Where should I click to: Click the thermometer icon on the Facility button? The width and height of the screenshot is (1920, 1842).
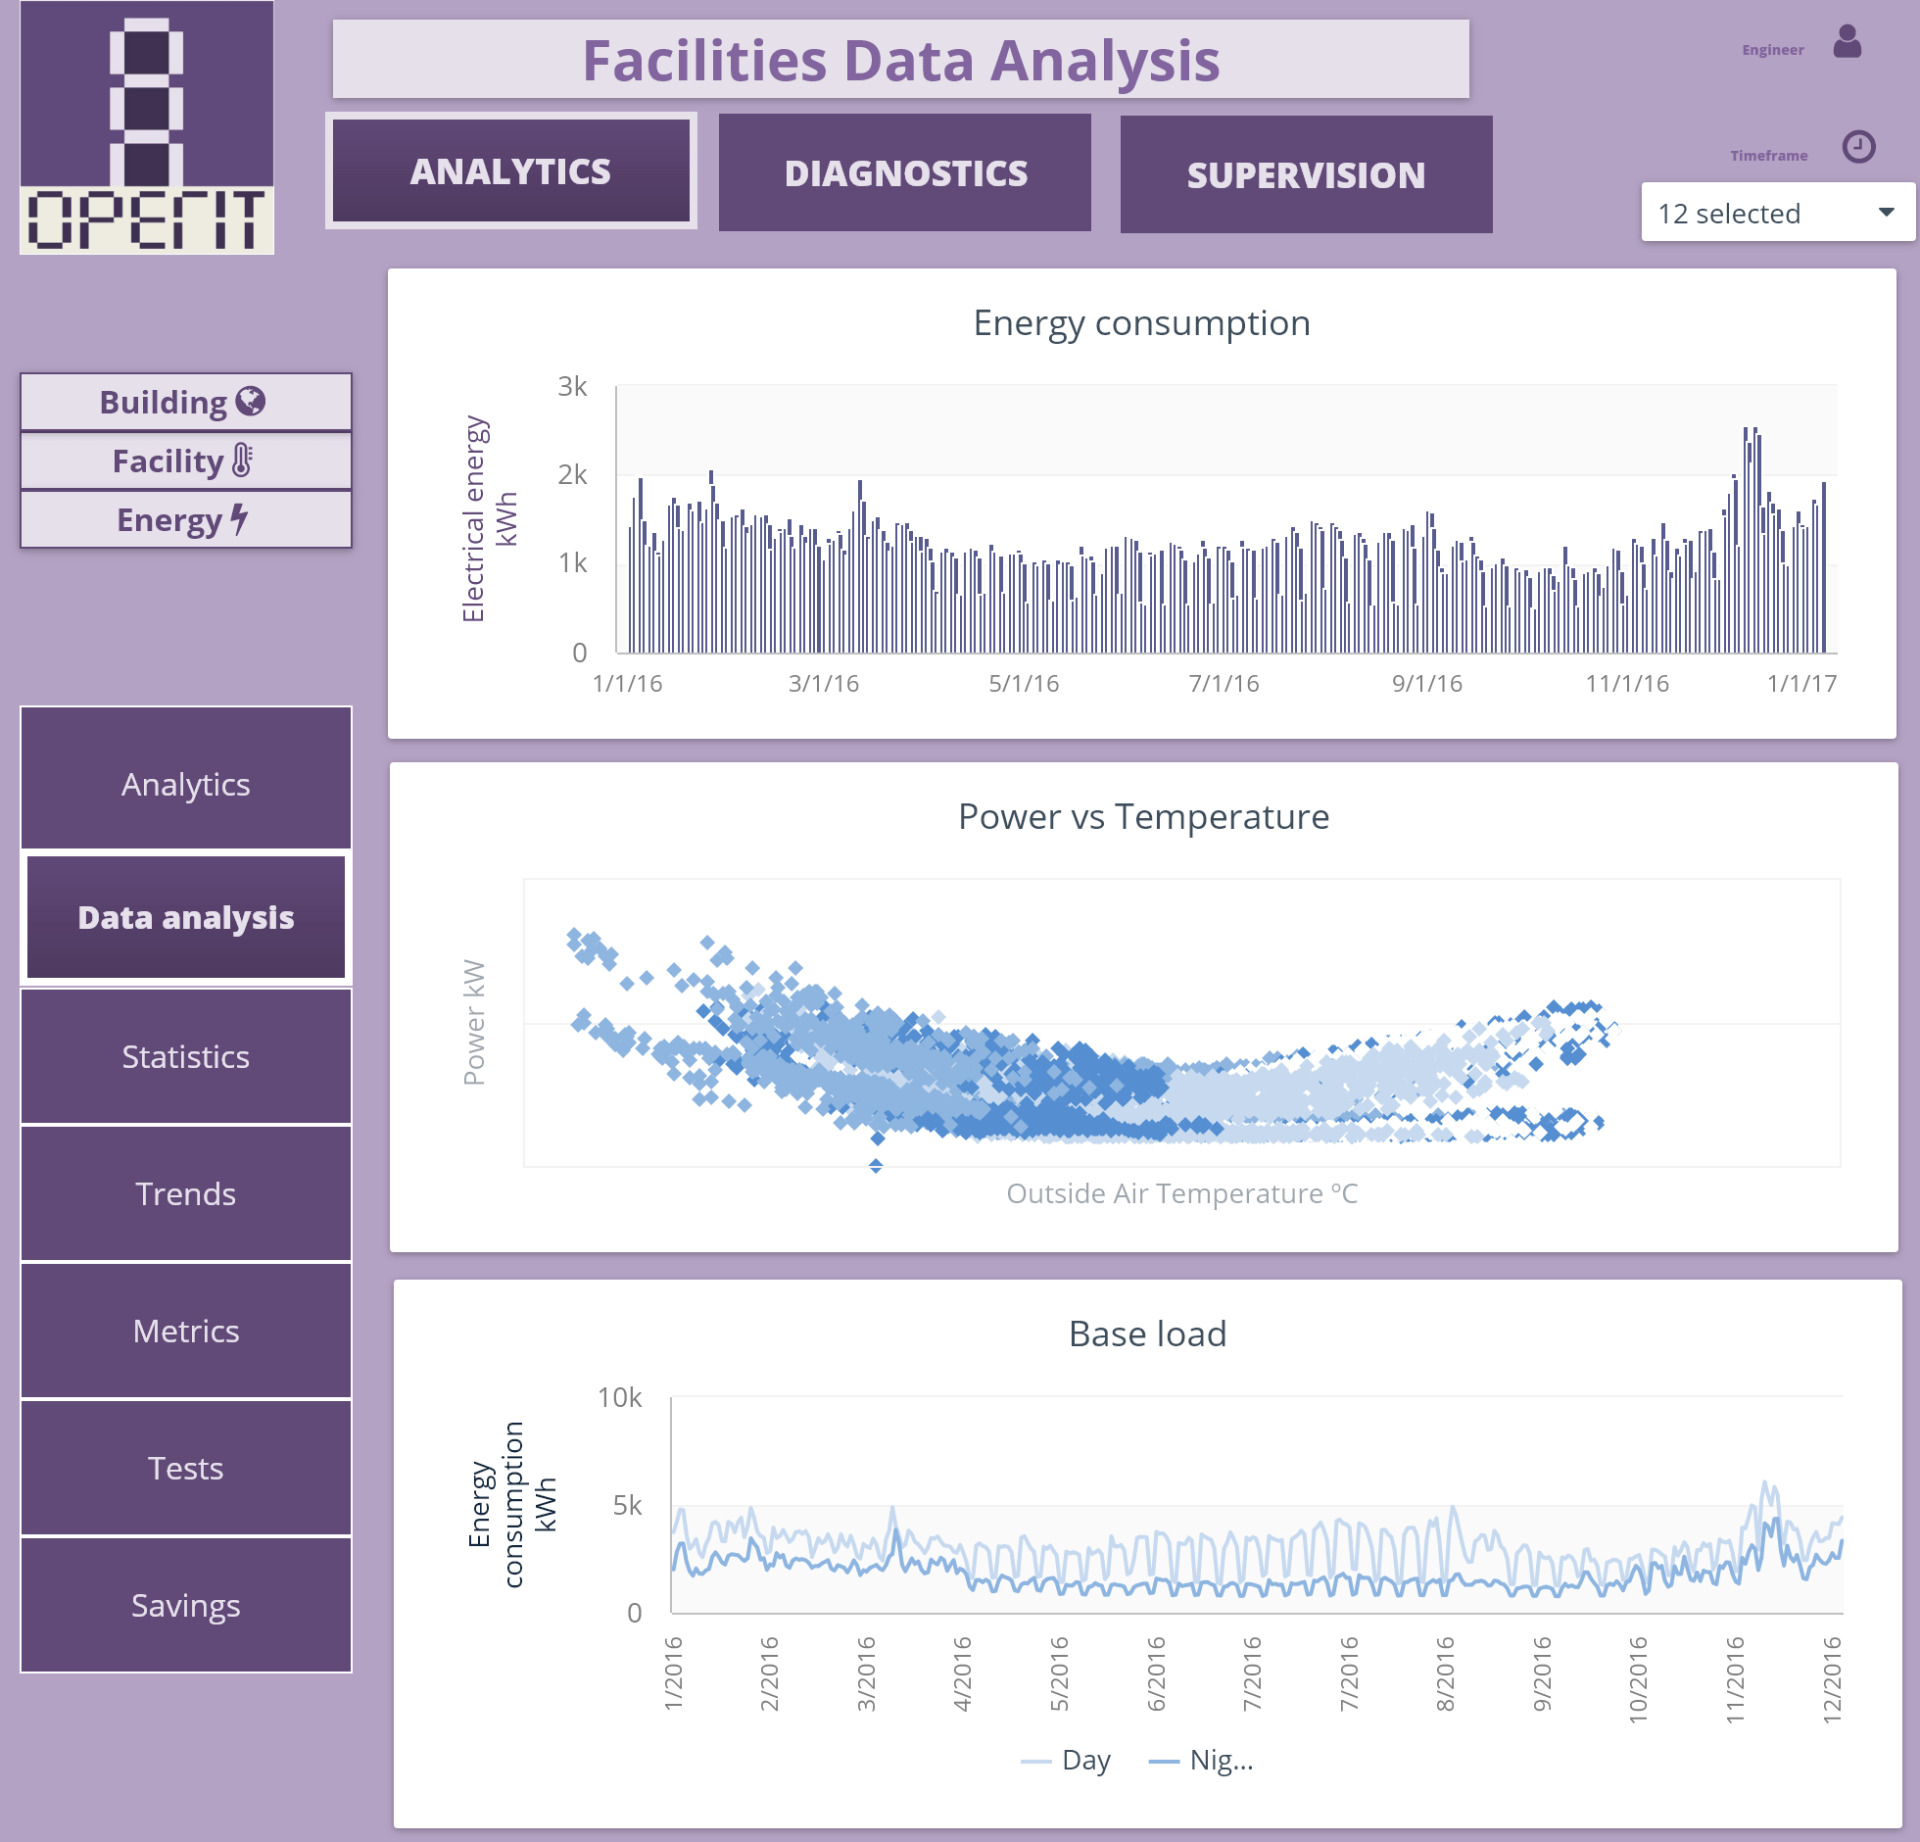click(240, 460)
